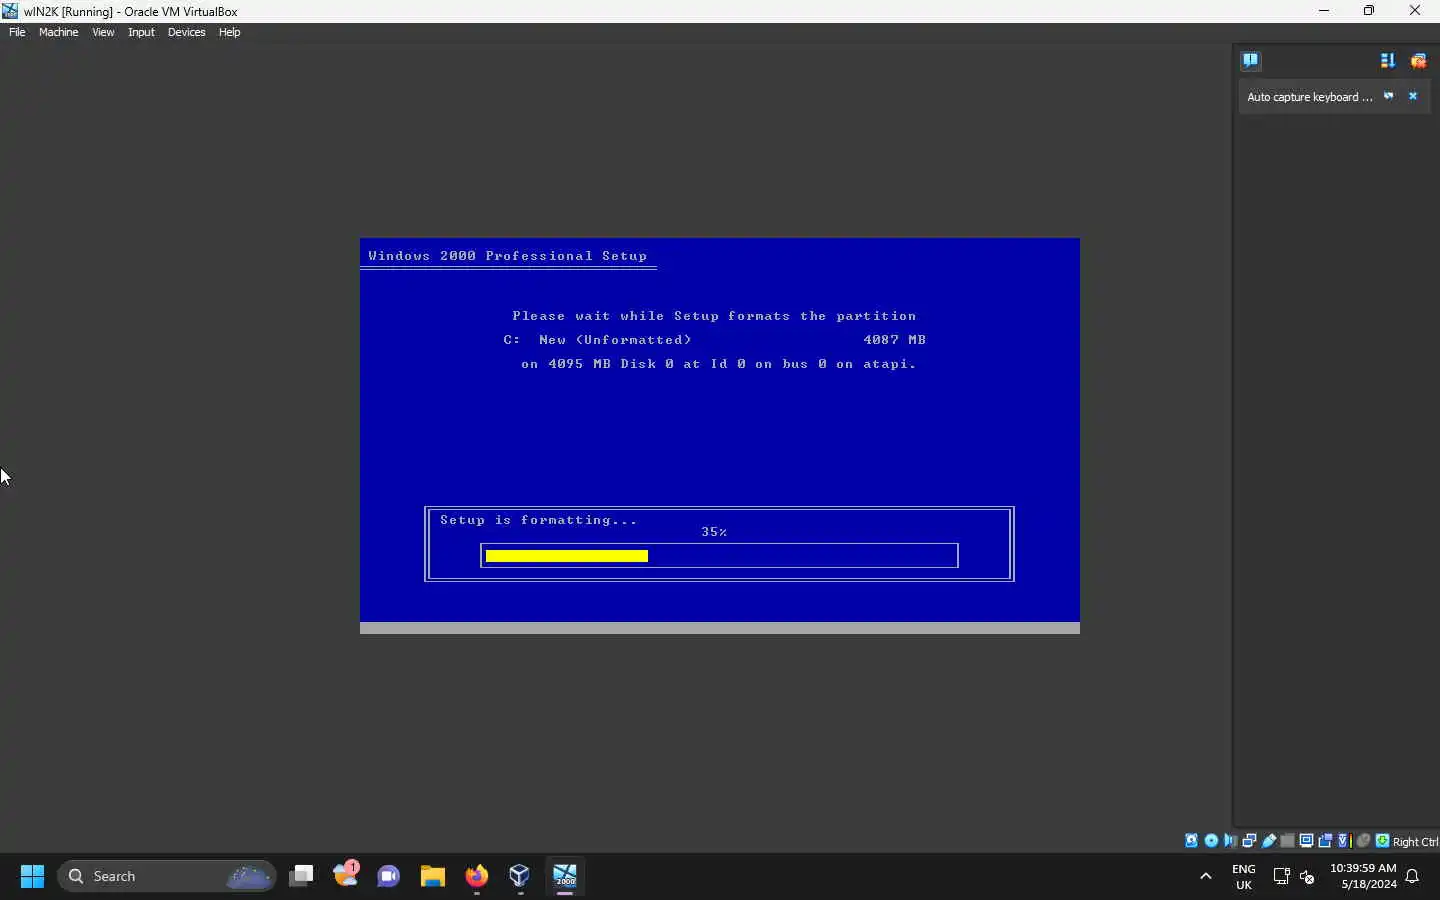This screenshot has width=1440, height=900.
Task: Switch to the Windows 2000 VM taskbar icon
Action: click(x=565, y=876)
